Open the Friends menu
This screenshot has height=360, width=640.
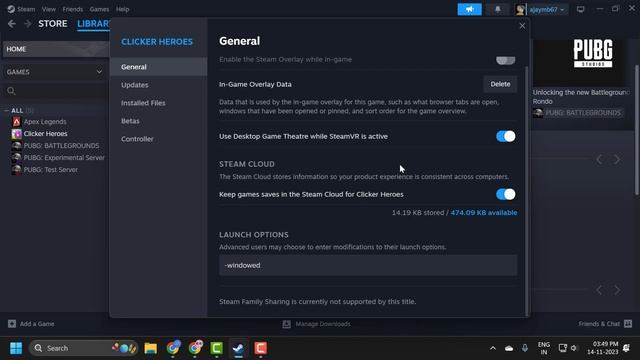pyautogui.click(x=73, y=9)
